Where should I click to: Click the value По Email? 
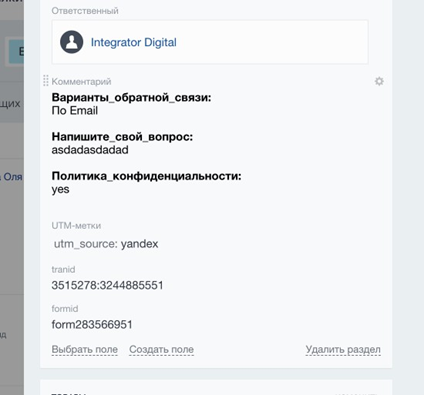pos(75,111)
